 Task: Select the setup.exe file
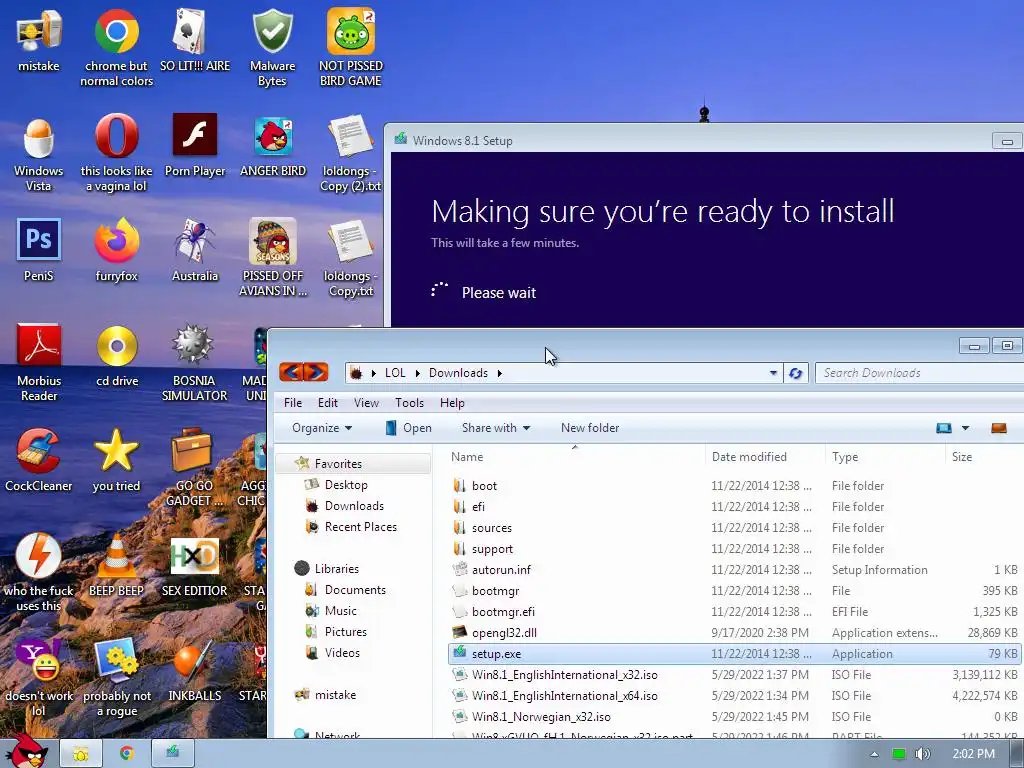pyautogui.click(x=735, y=654)
